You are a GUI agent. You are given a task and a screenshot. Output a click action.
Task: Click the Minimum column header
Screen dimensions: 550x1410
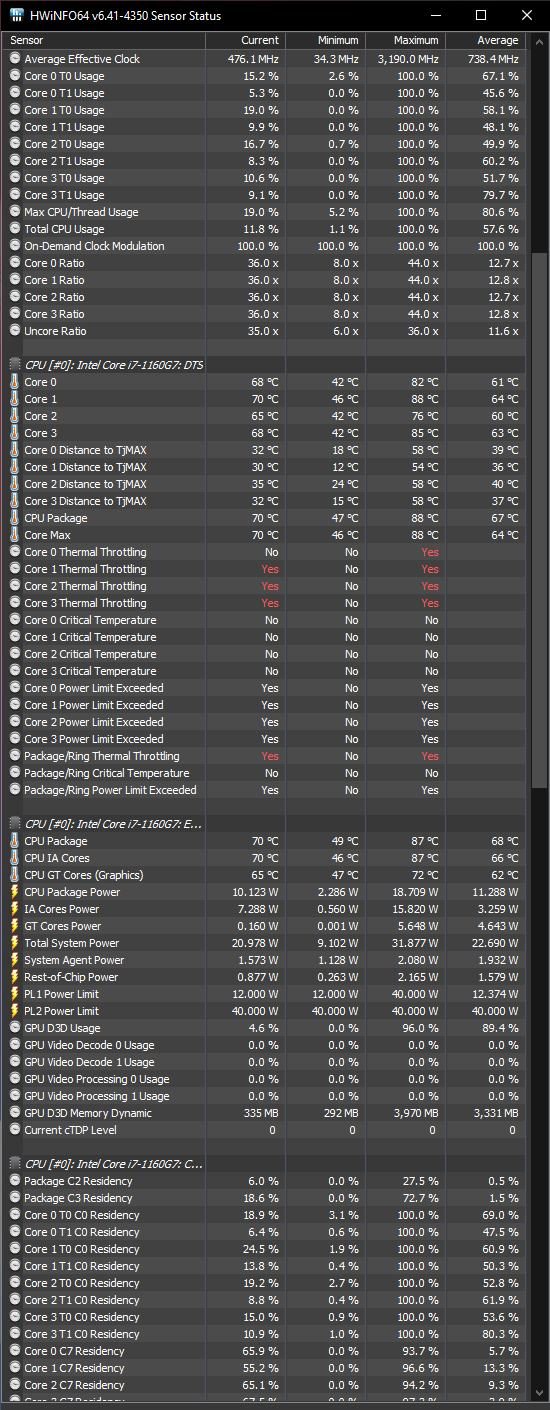pos(325,40)
